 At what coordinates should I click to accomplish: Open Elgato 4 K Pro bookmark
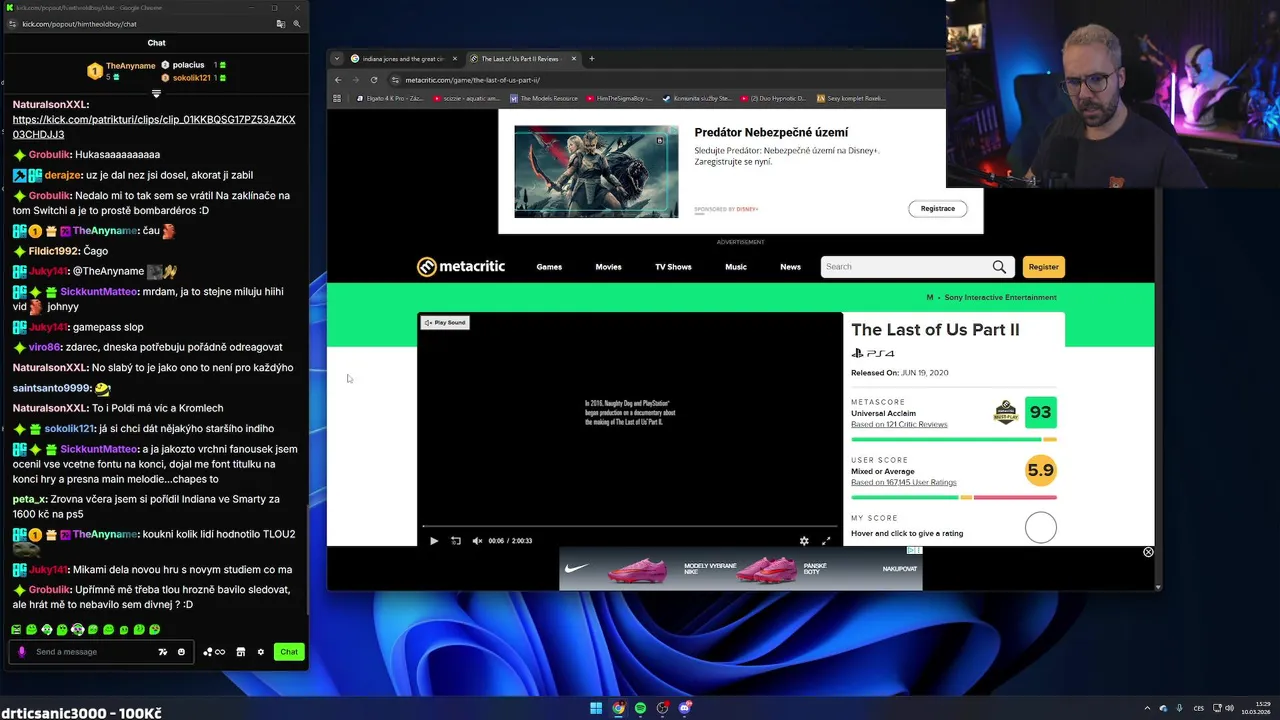(390, 99)
